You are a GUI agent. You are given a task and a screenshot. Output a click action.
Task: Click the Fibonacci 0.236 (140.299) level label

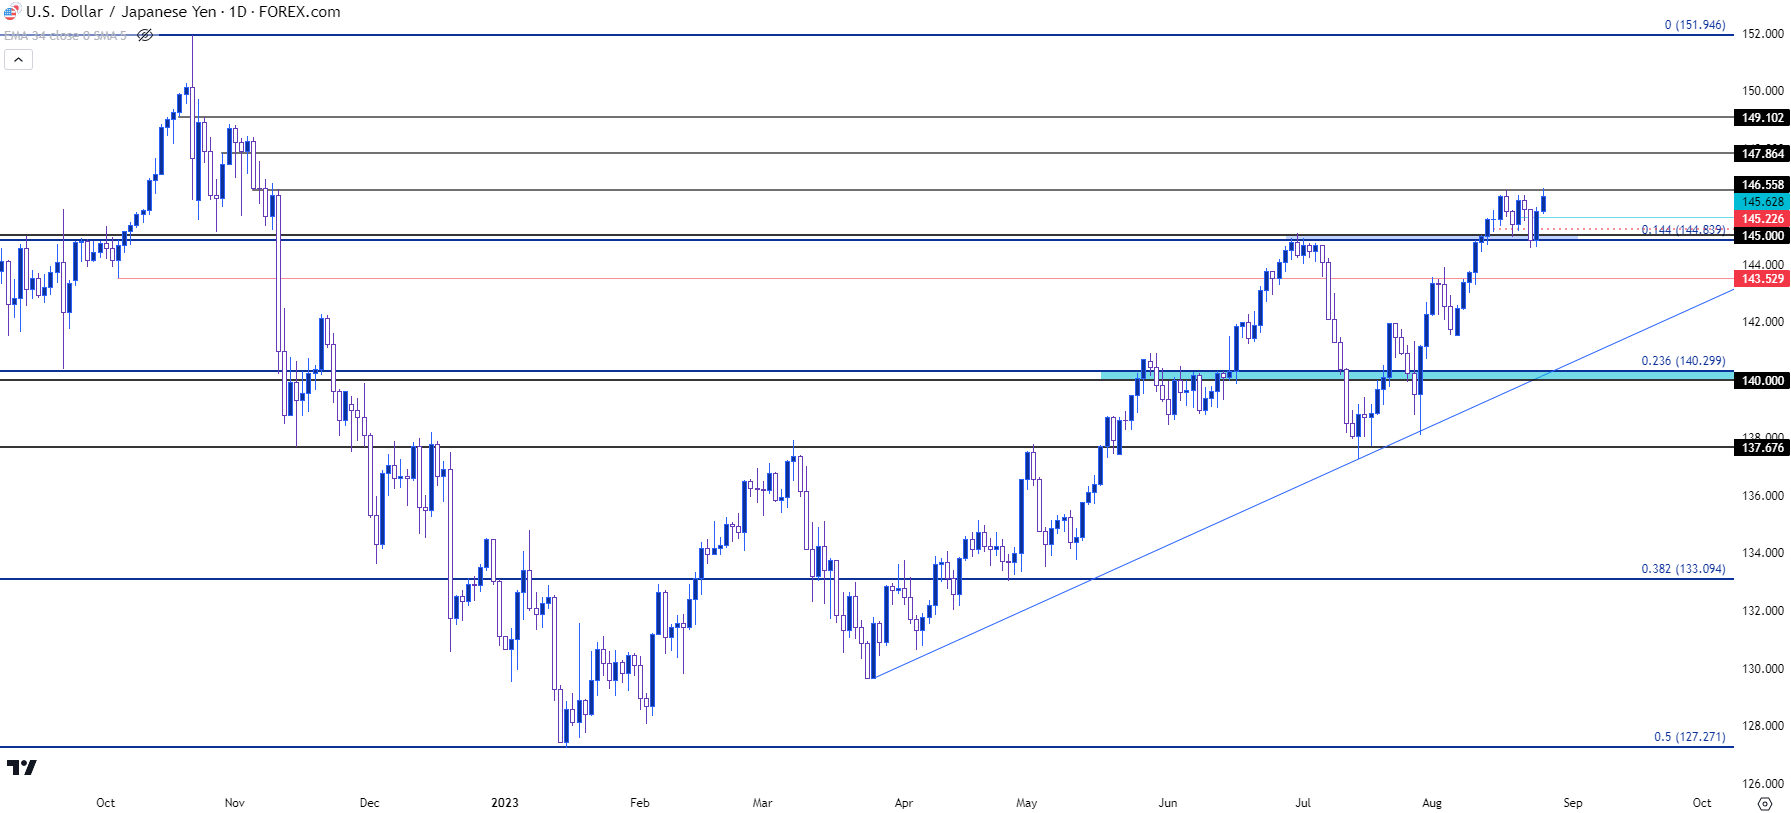(1683, 361)
